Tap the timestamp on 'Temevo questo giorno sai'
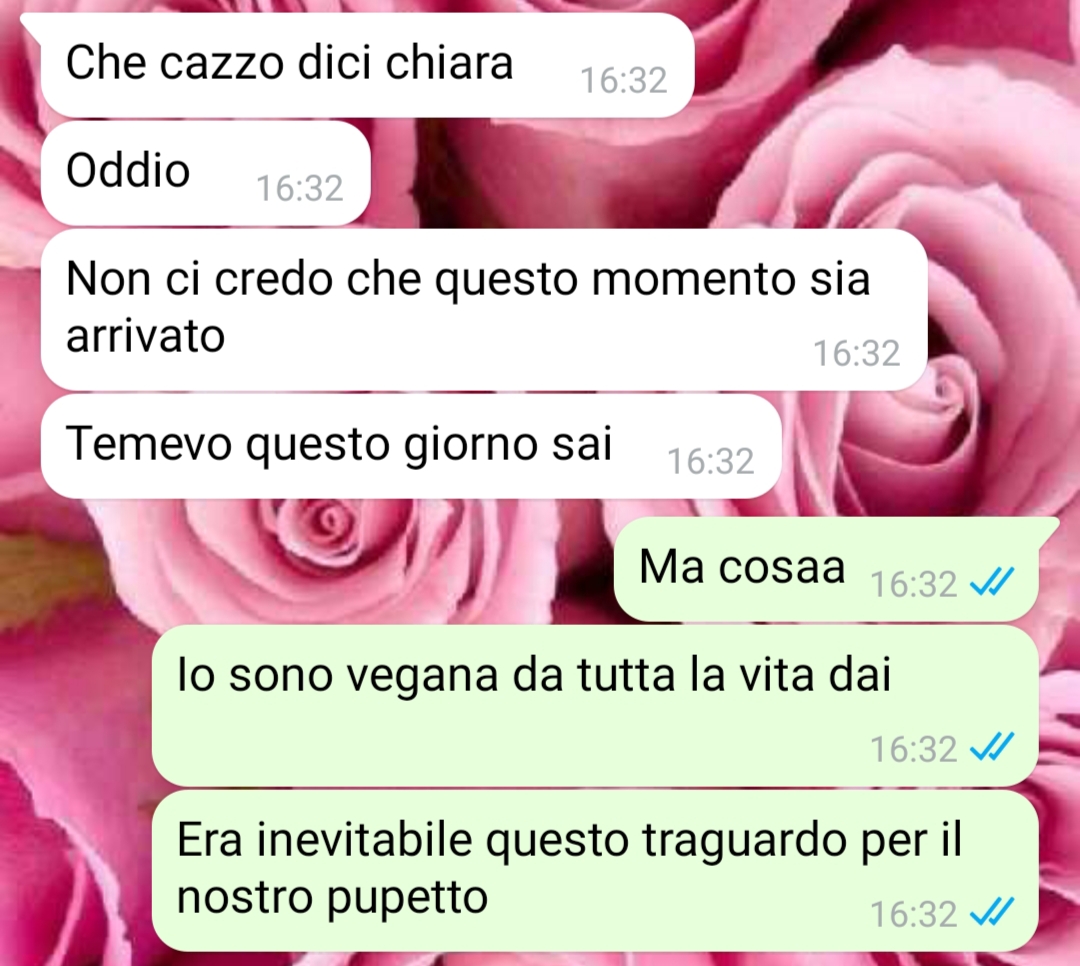The height and width of the screenshot is (966, 1080). click(x=711, y=462)
